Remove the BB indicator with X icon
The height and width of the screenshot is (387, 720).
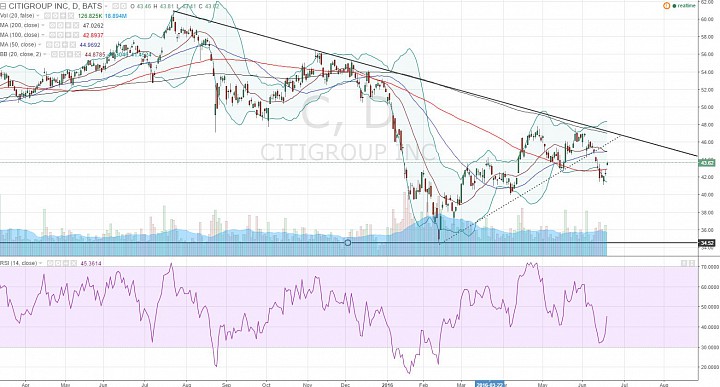click(x=78, y=54)
